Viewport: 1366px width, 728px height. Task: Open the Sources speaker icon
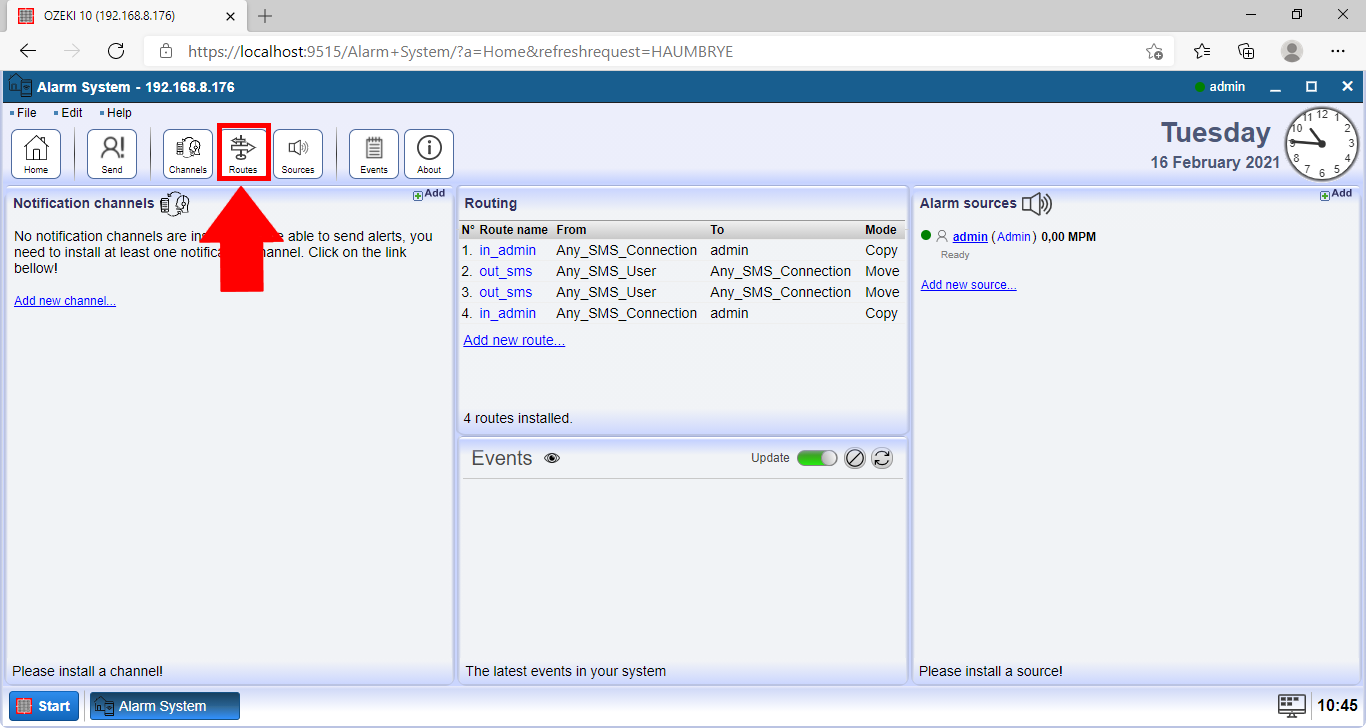click(x=298, y=154)
